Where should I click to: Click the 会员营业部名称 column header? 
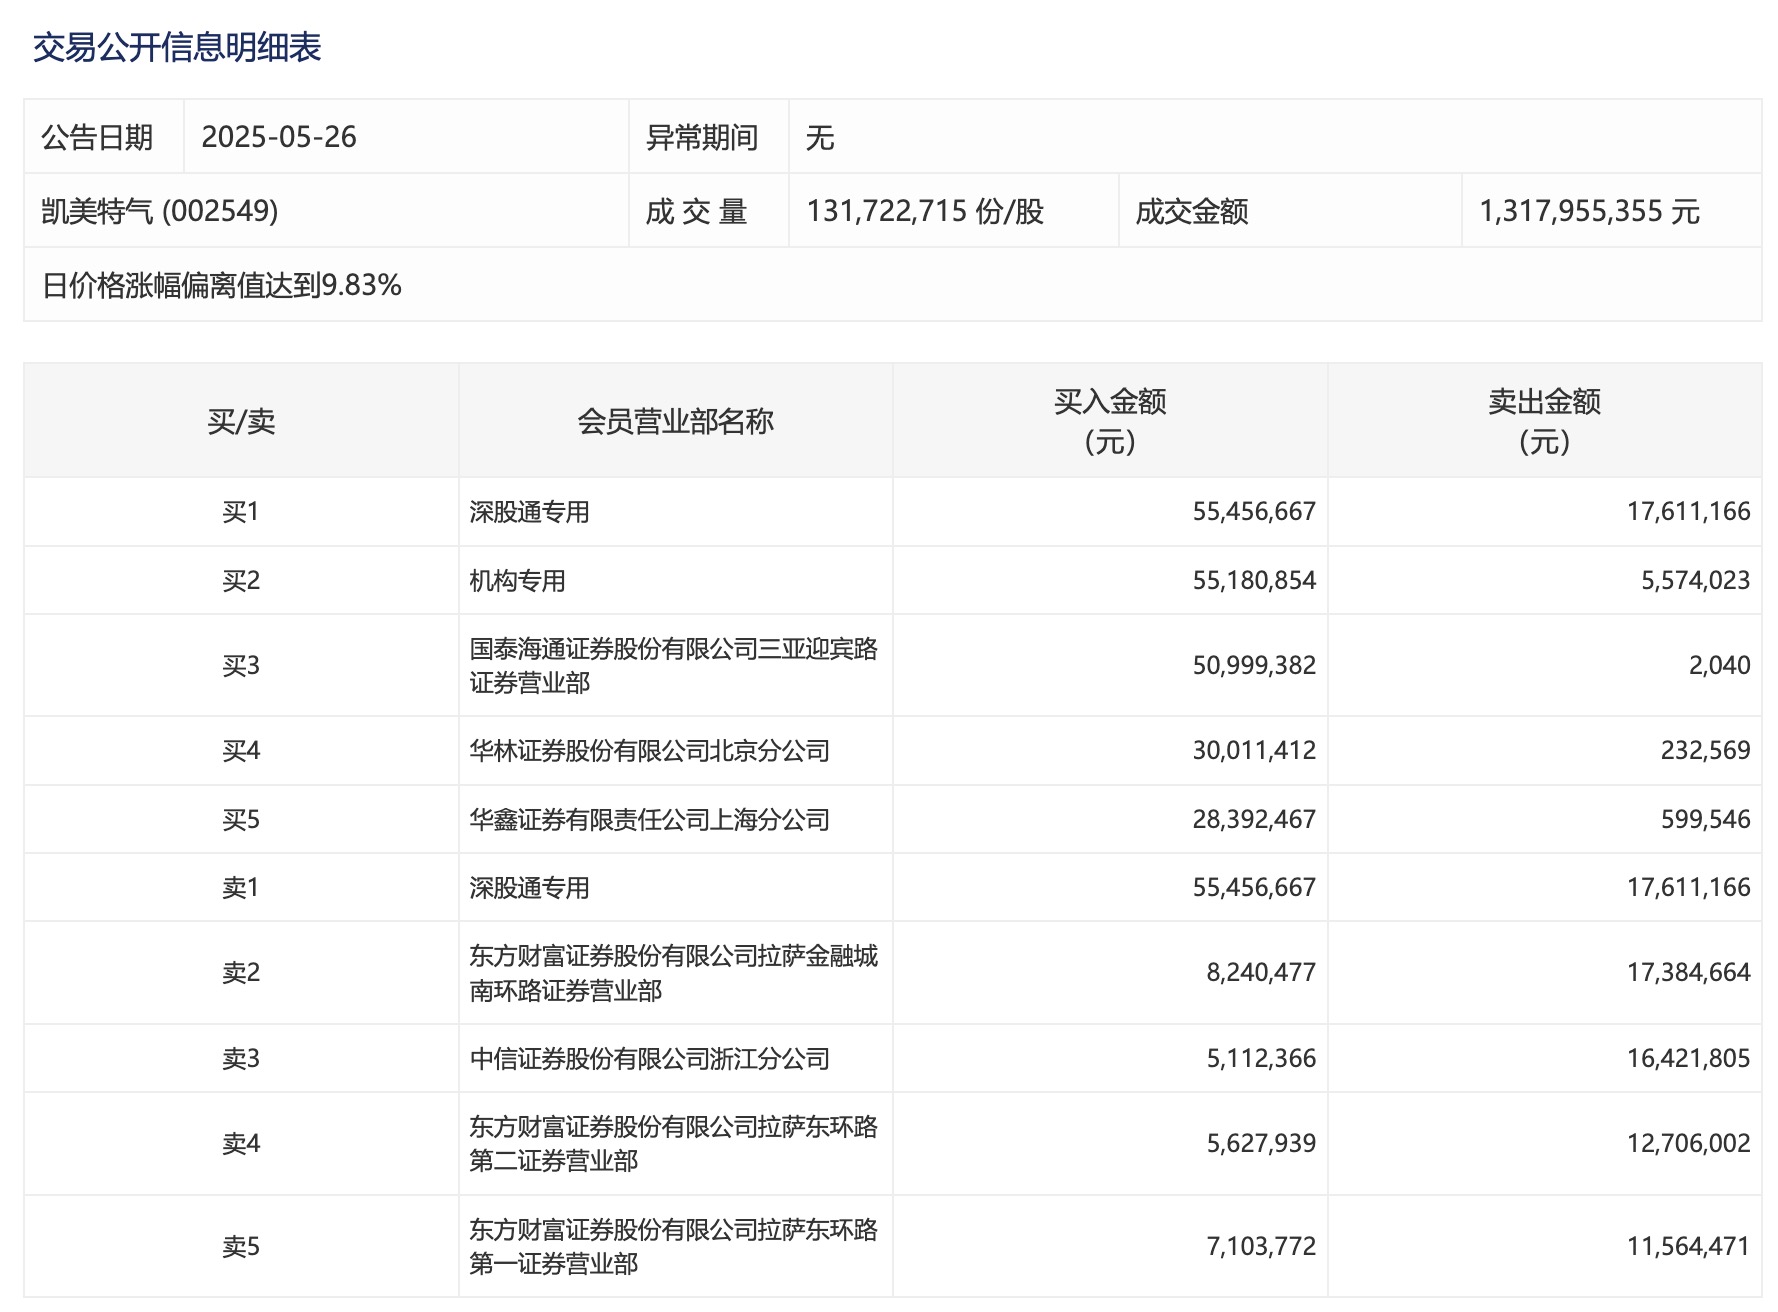(675, 421)
